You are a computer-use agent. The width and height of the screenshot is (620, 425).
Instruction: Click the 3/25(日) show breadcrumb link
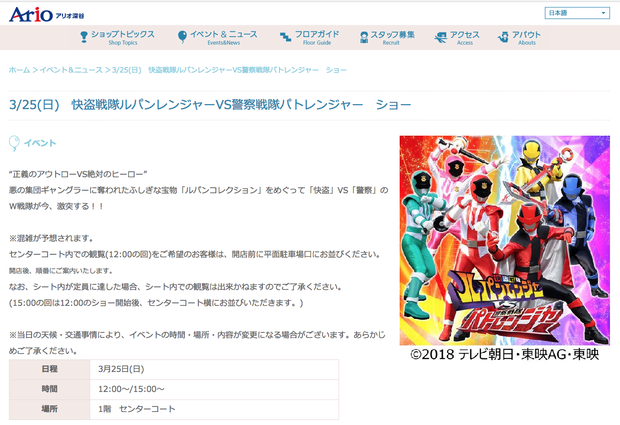pyautogui.click(x=229, y=70)
